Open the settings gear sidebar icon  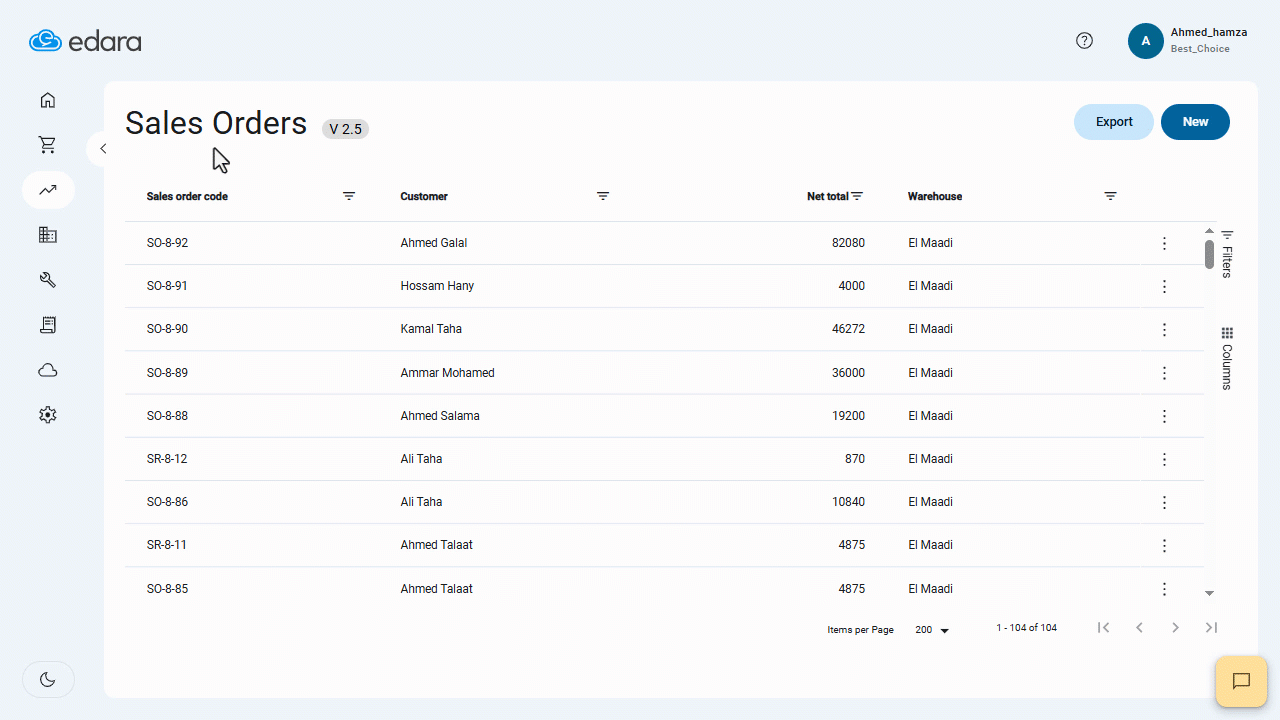pos(47,415)
